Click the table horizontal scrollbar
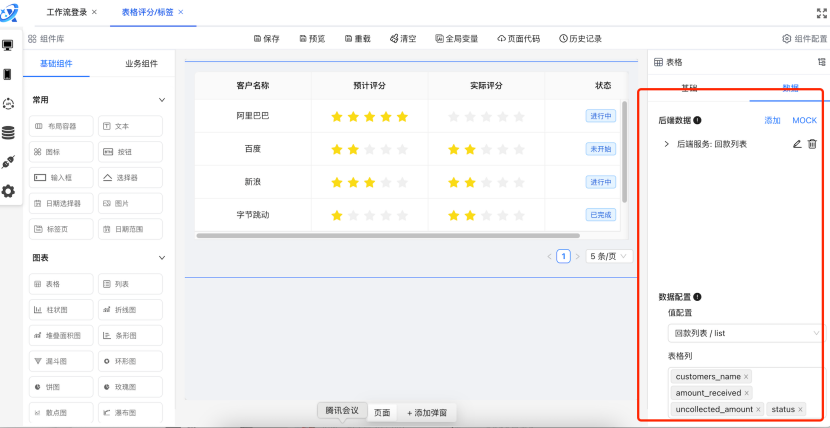 (387, 235)
